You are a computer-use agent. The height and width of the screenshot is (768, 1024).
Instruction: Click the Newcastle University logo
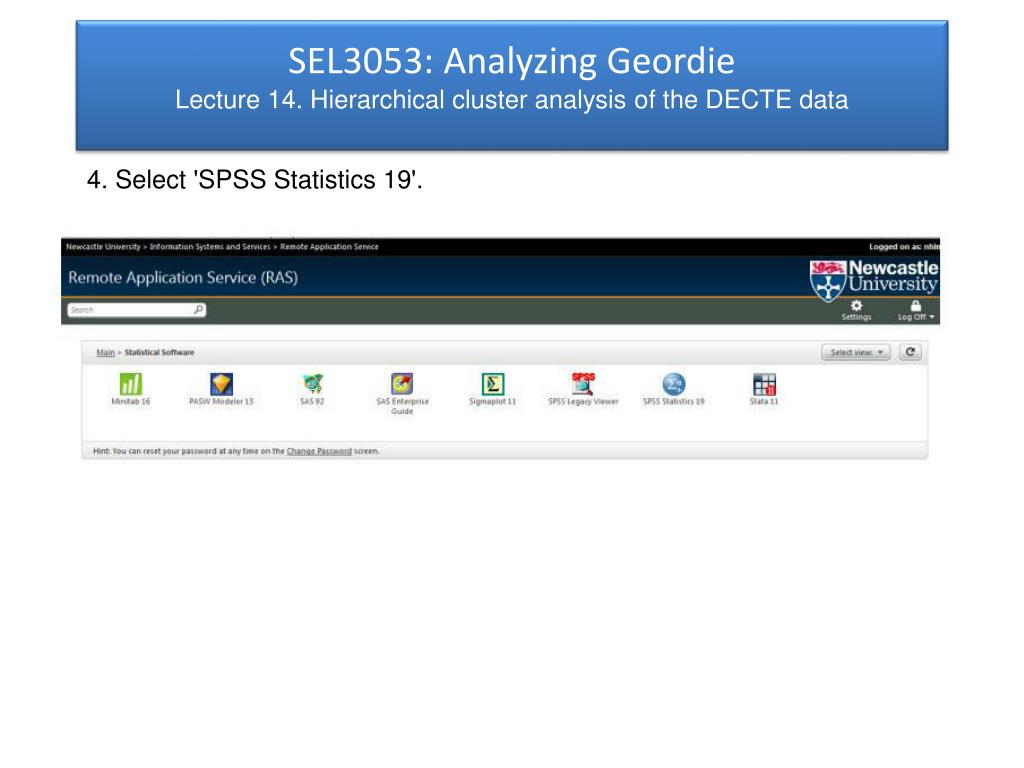(x=874, y=280)
